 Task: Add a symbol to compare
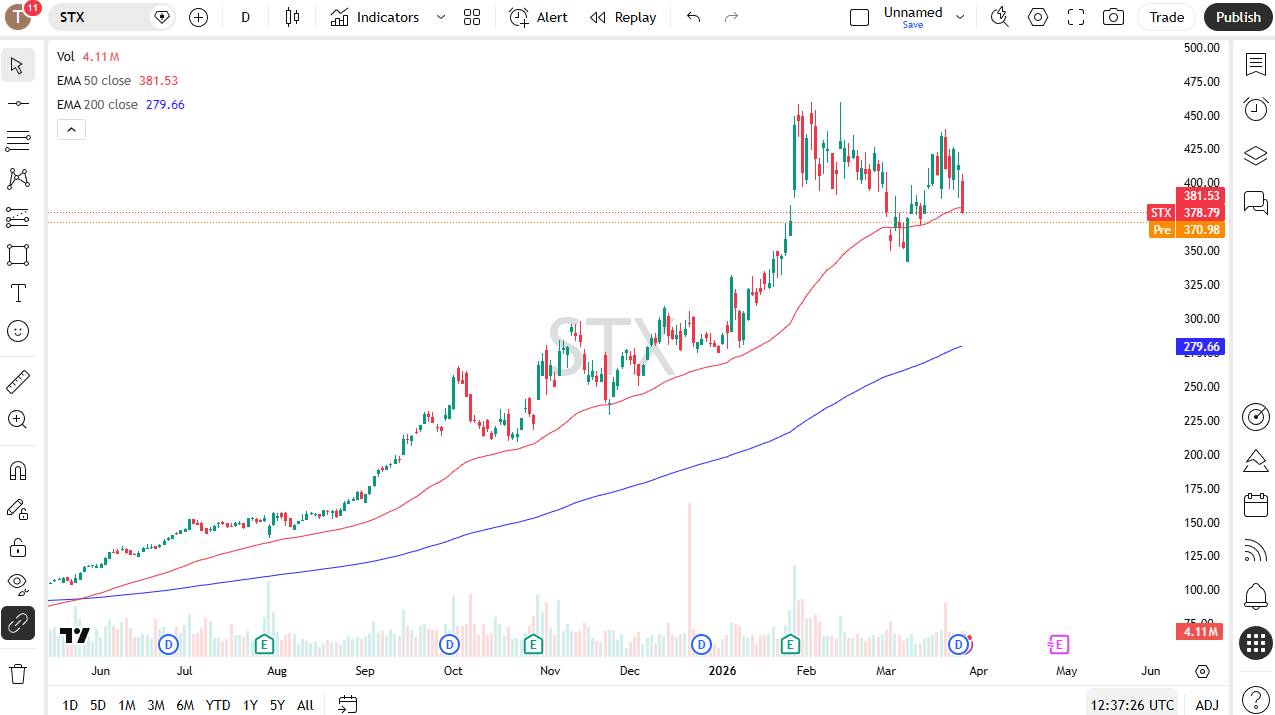click(x=198, y=17)
